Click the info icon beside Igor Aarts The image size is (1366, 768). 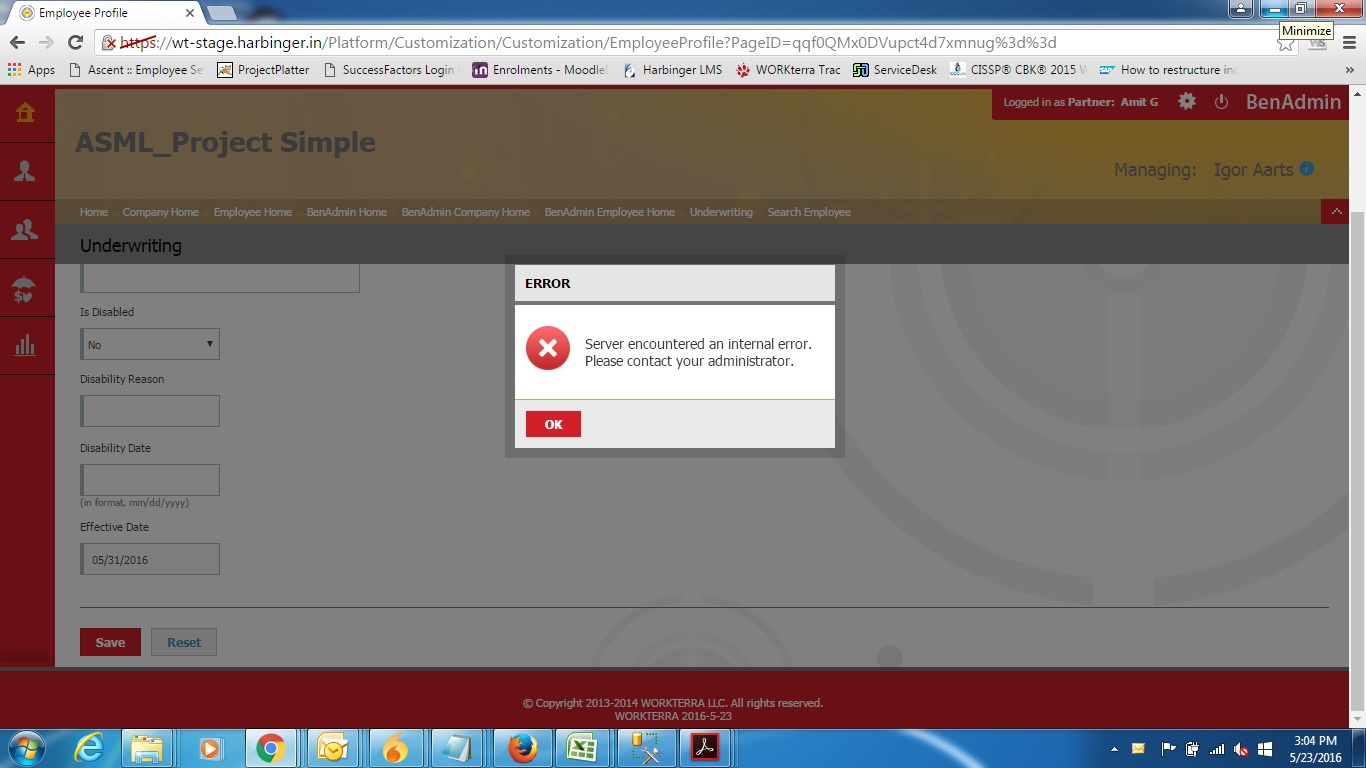[1306, 169]
